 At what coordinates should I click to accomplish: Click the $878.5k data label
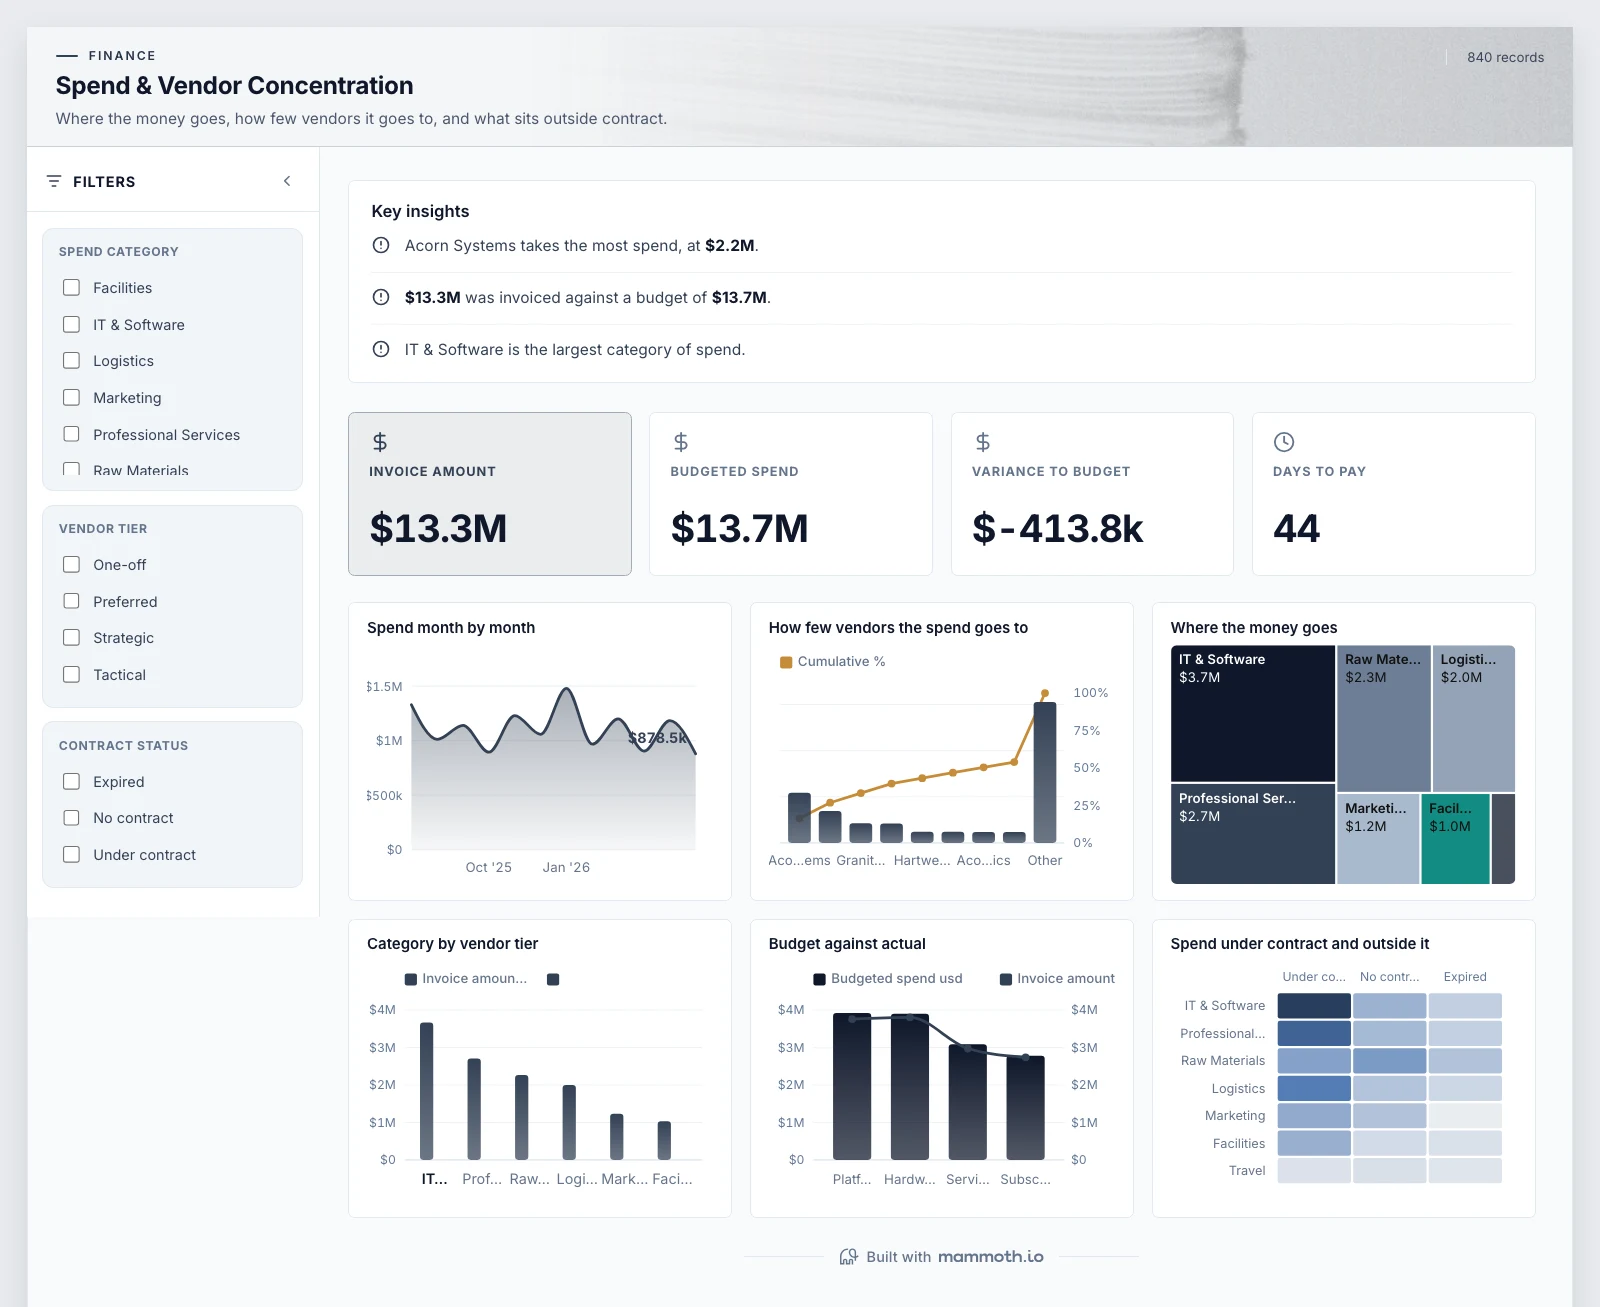pos(658,738)
